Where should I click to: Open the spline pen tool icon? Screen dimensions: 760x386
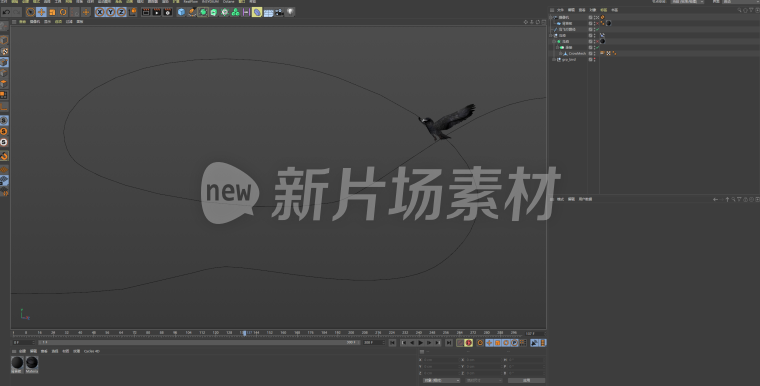(192, 12)
